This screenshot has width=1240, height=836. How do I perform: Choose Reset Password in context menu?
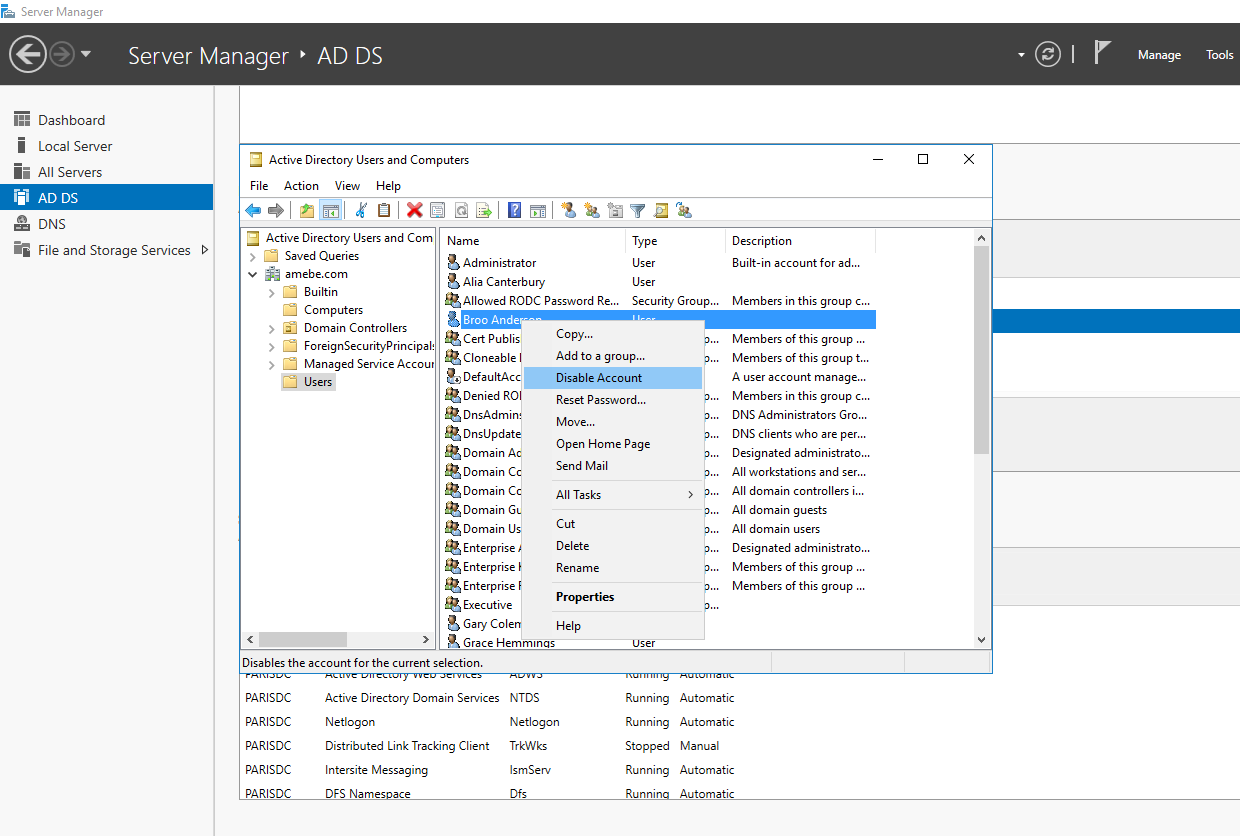[613, 400]
